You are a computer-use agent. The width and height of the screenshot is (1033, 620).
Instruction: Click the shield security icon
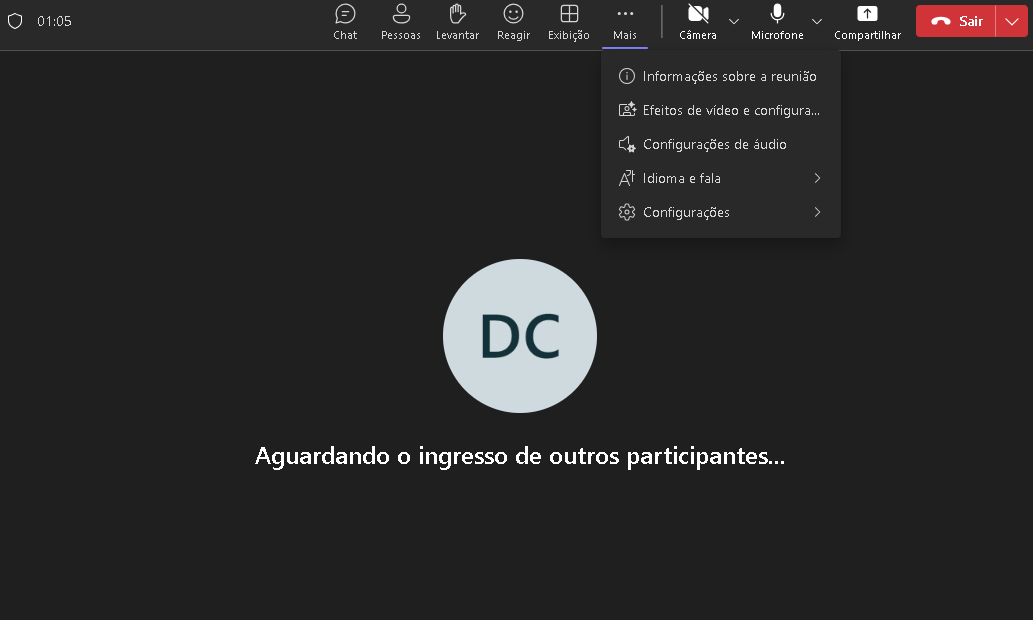coord(15,21)
